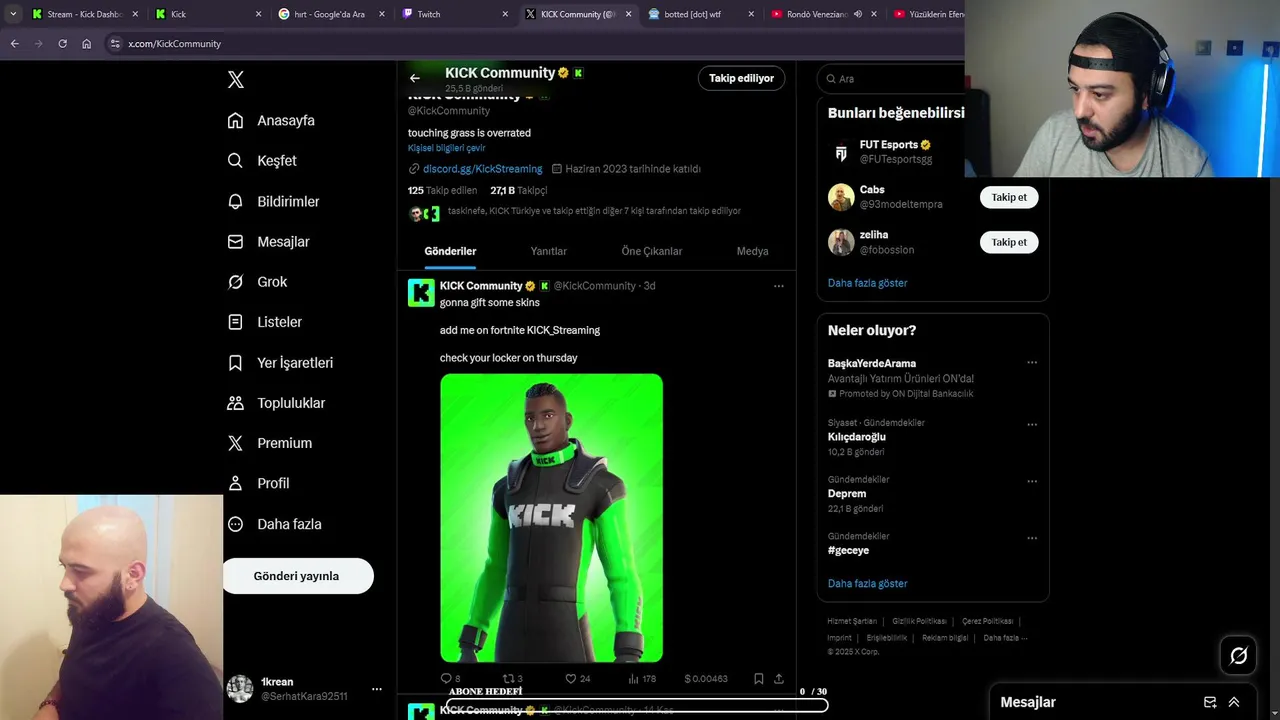Open the KICK skin image
The height and width of the screenshot is (720, 1280).
(551, 518)
